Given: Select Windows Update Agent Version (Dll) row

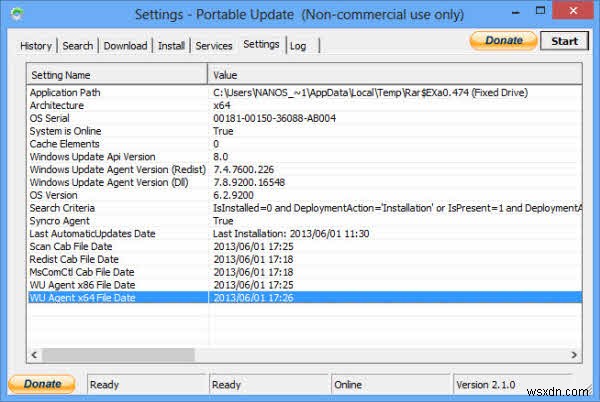Looking at the screenshot, I should [x=305, y=182].
